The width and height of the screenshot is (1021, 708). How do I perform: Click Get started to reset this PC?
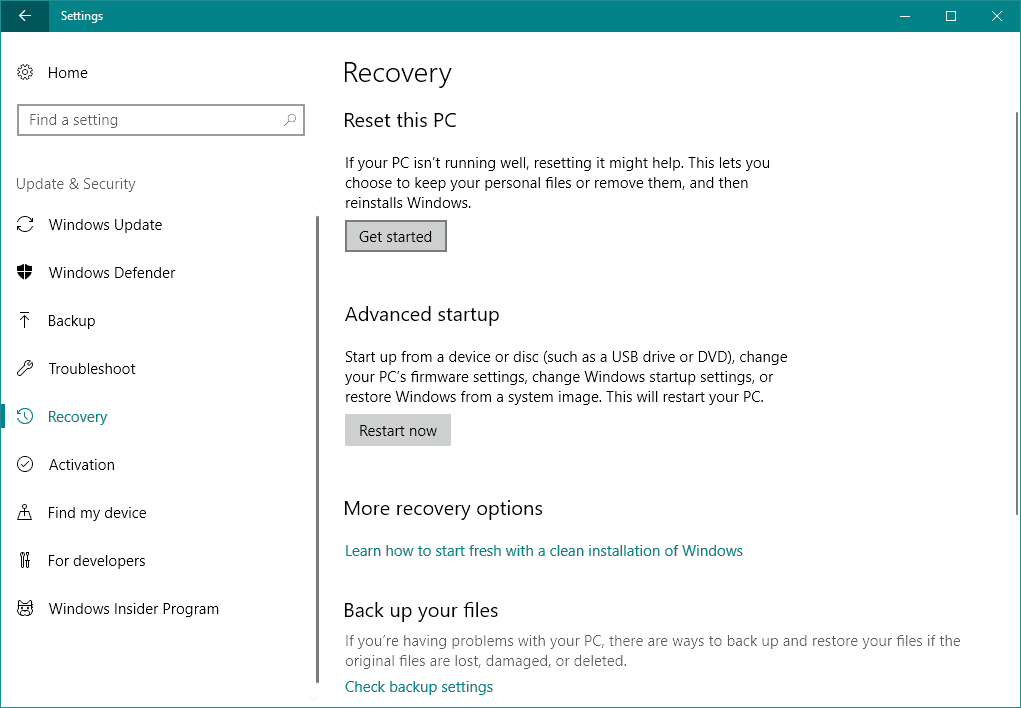396,236
